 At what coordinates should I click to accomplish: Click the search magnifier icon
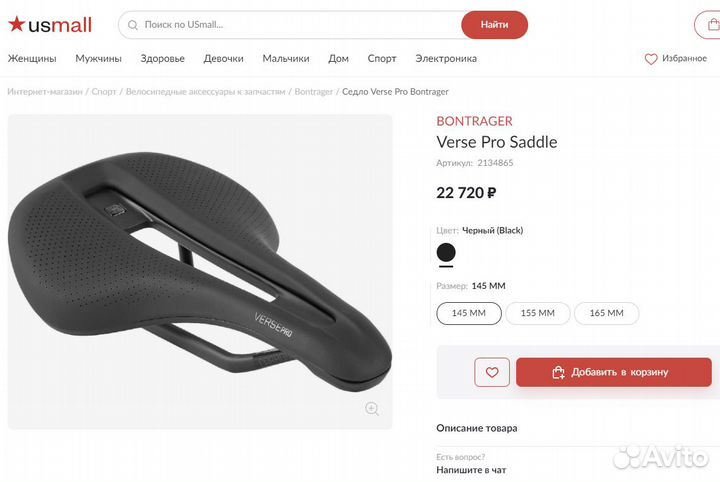pyautogui.click(x=133, y=25)
